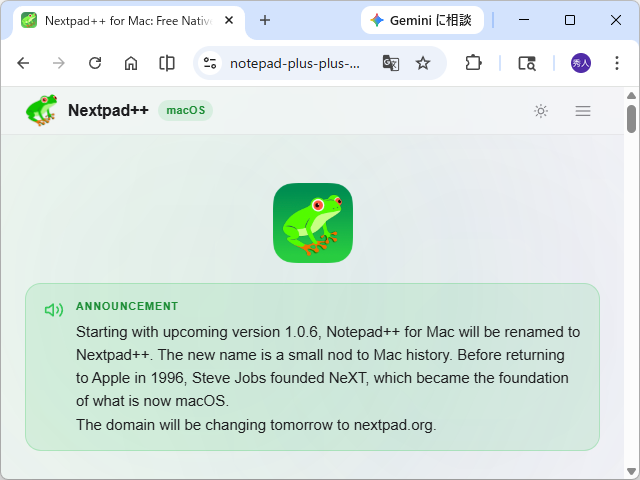Click the macOS badge
Viewport: 640px width, 480px height.
(186, 110)
